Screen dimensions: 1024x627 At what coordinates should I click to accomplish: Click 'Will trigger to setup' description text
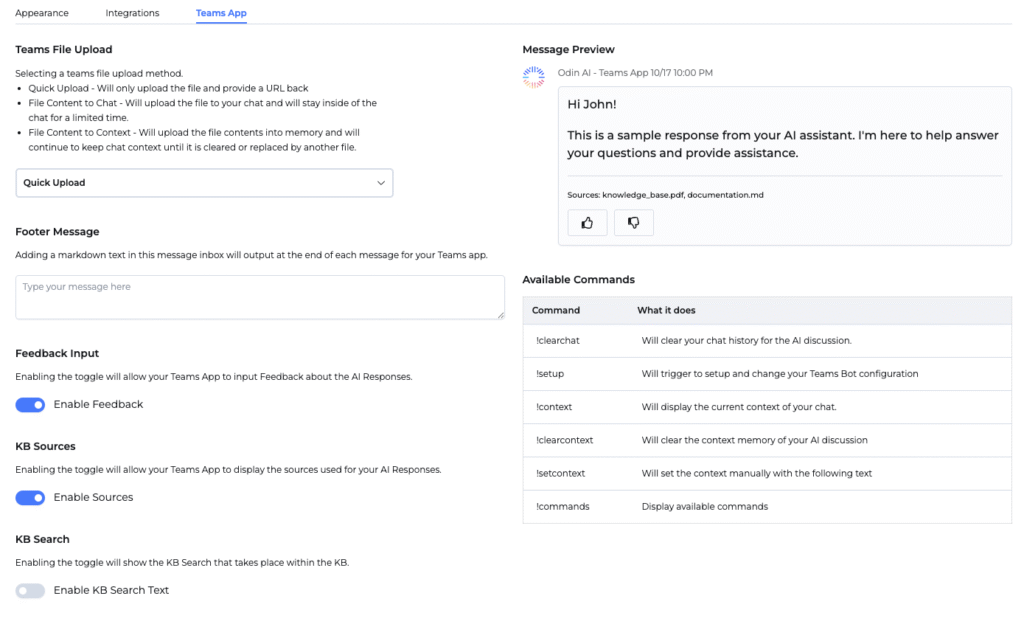[780, 374]
